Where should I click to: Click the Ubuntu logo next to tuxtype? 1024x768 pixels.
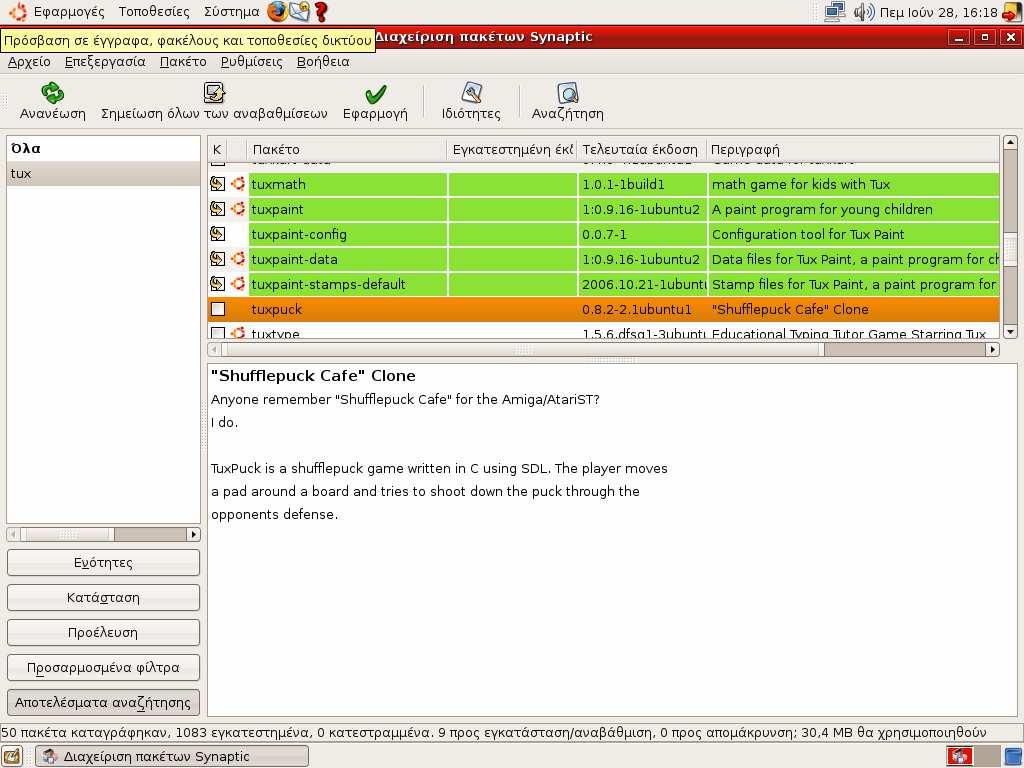[238, 332]
